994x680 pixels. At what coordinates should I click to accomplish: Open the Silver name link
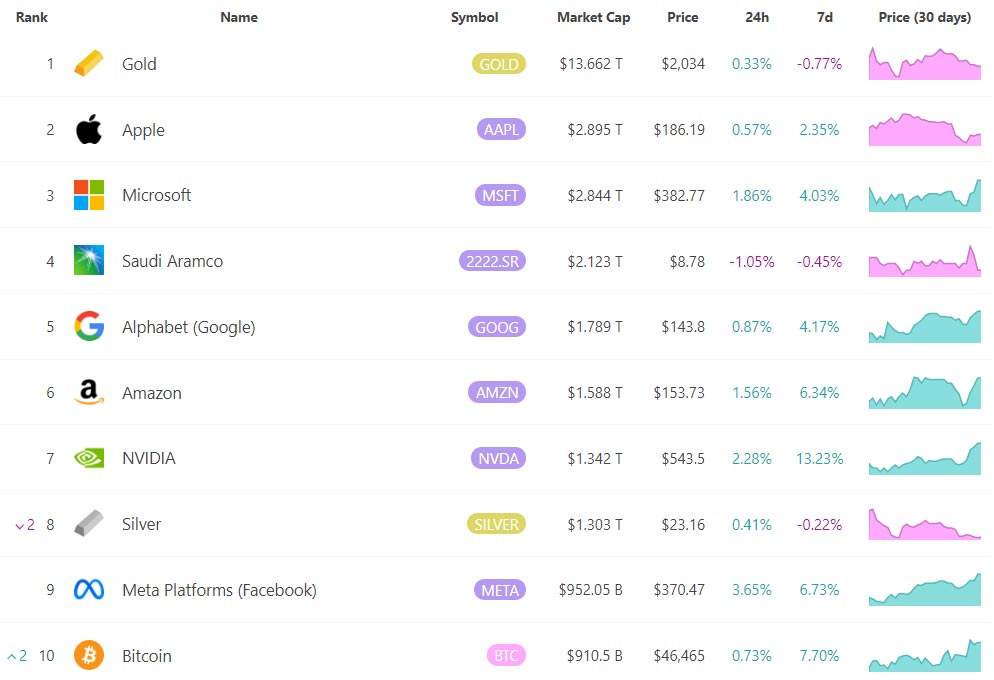[x=141, y=524]
